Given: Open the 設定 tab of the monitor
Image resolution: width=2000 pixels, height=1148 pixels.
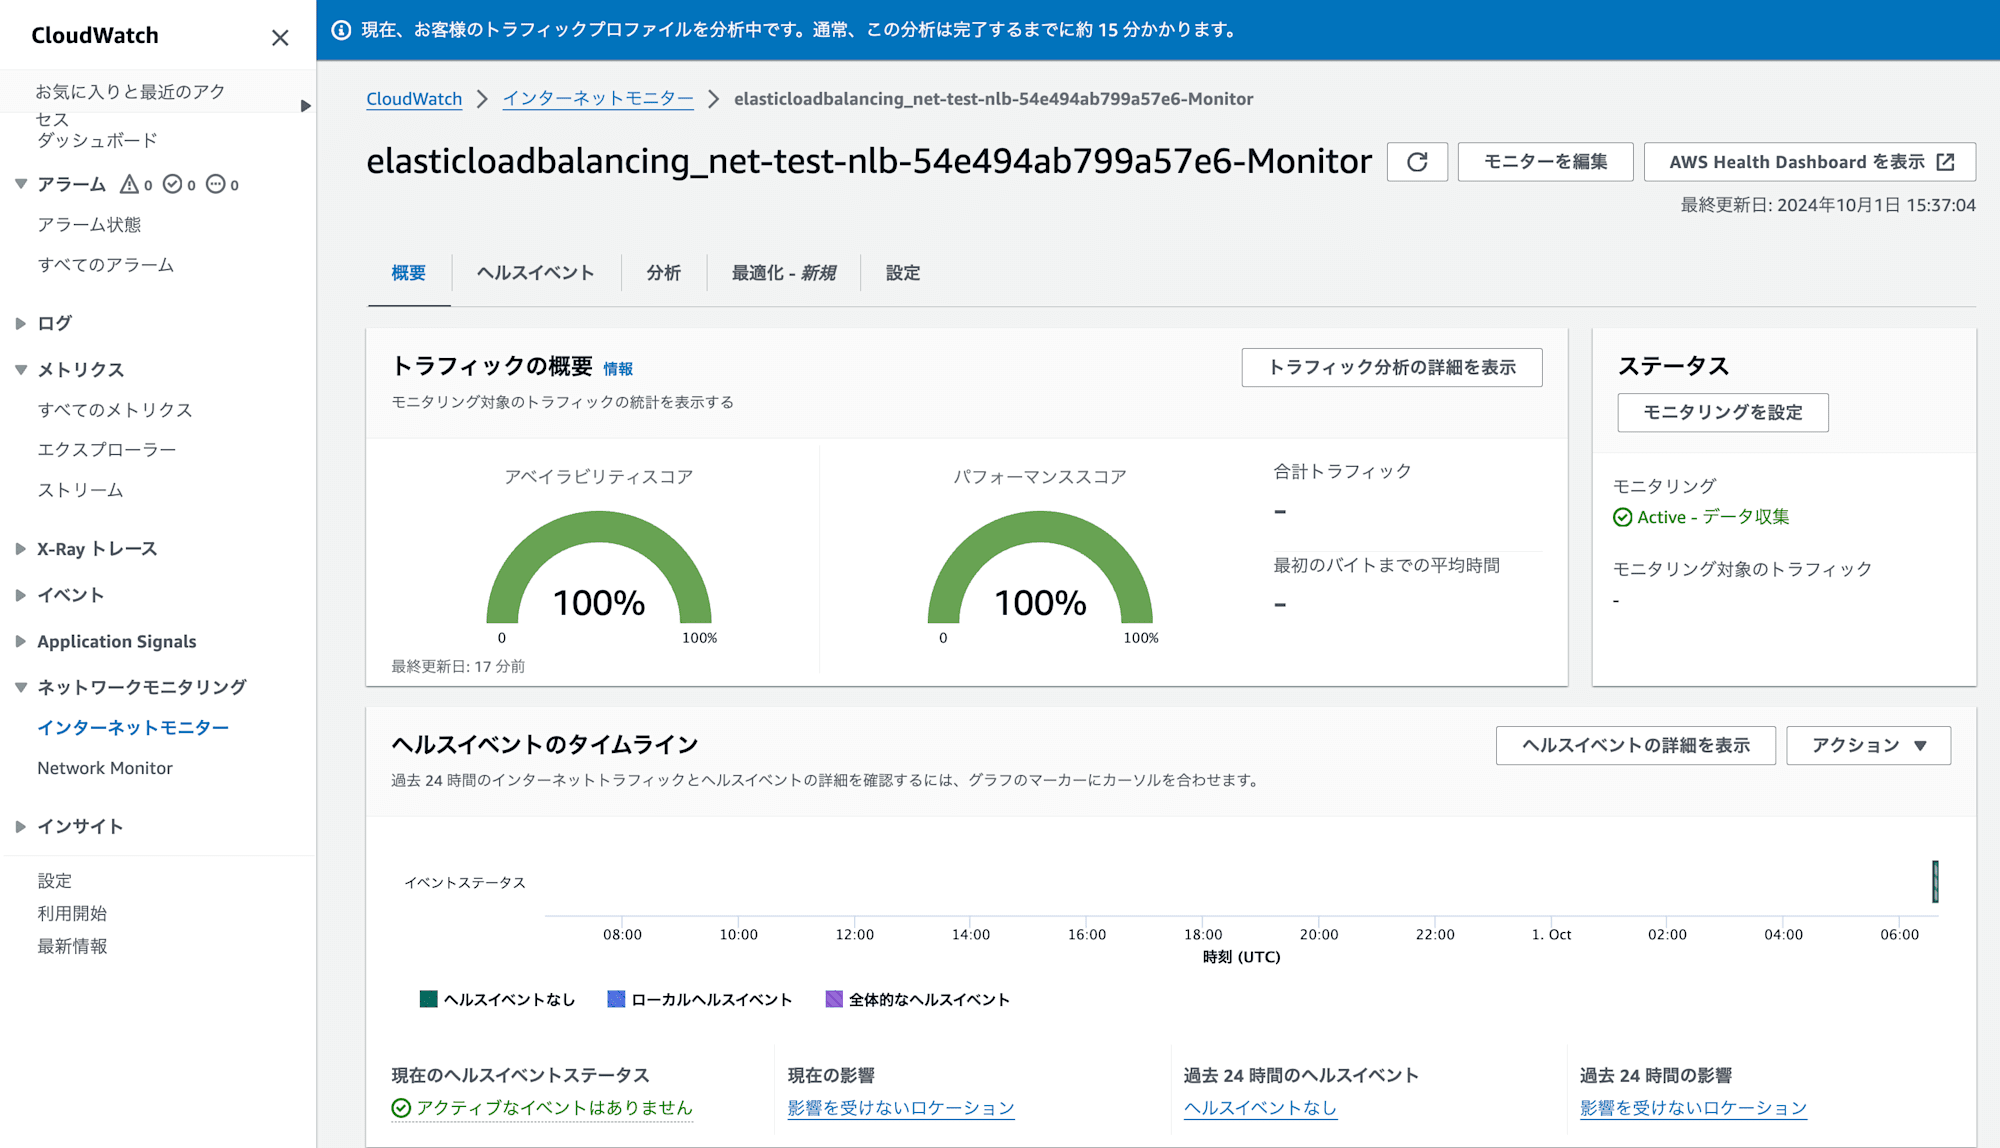Looking at the screenshot, I should coord(903,273).
